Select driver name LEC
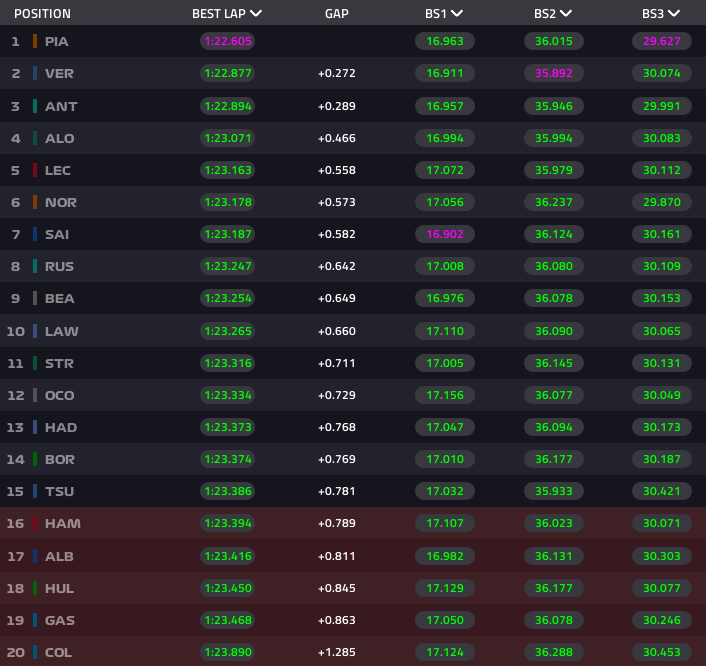Image resolution: width=706 pixels, height=666 pixels. [x=58, y=170]
